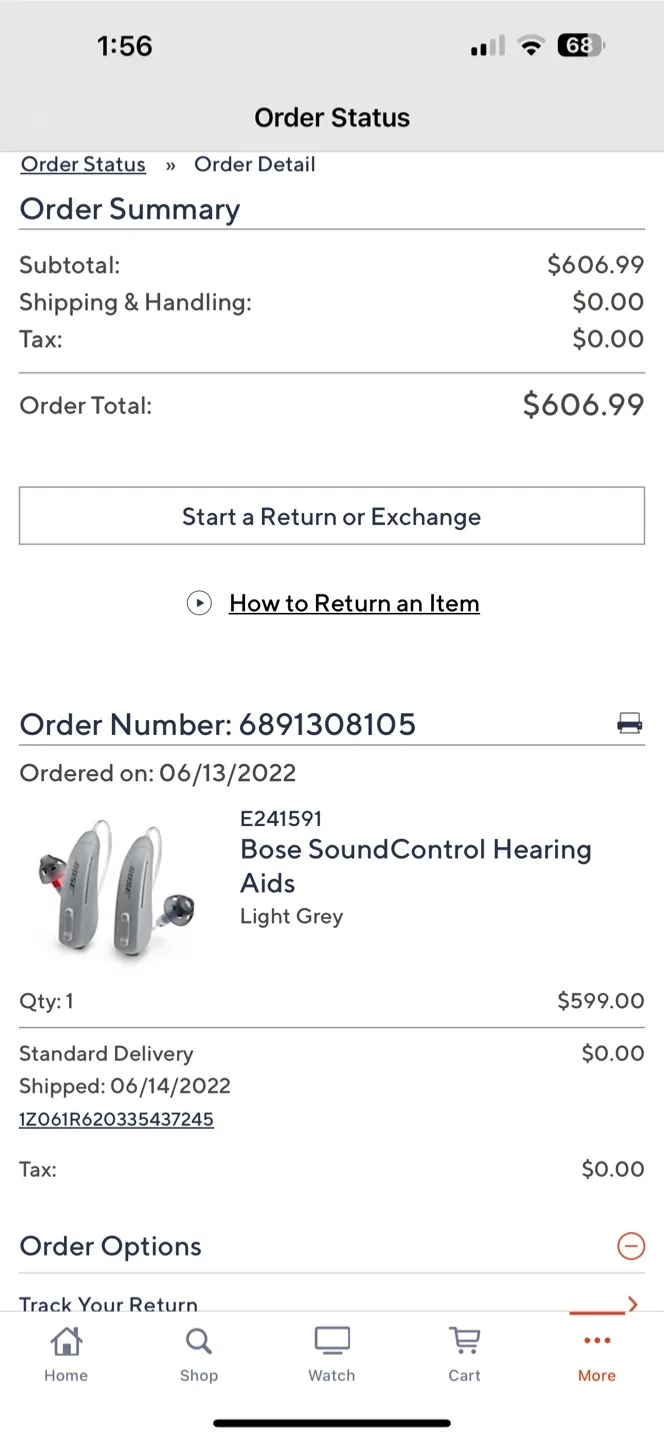Open tracking number 1Z061R620335437245 link
This screenshot has height=1440, width=664.
tap(116, 1119)
